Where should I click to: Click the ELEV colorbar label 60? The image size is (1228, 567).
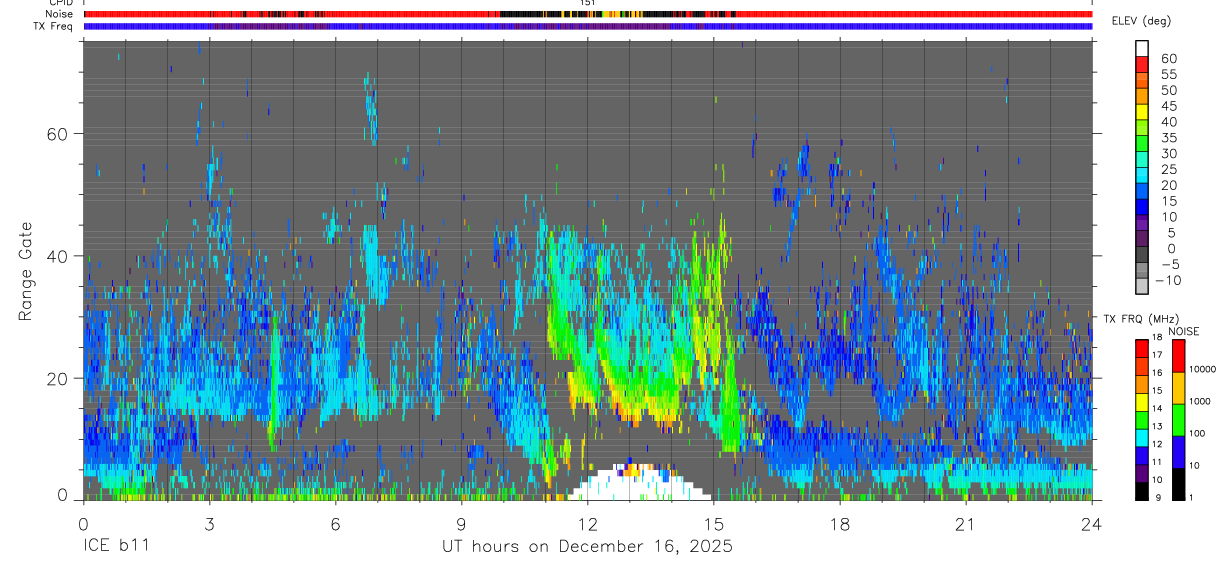point(1167,58)
